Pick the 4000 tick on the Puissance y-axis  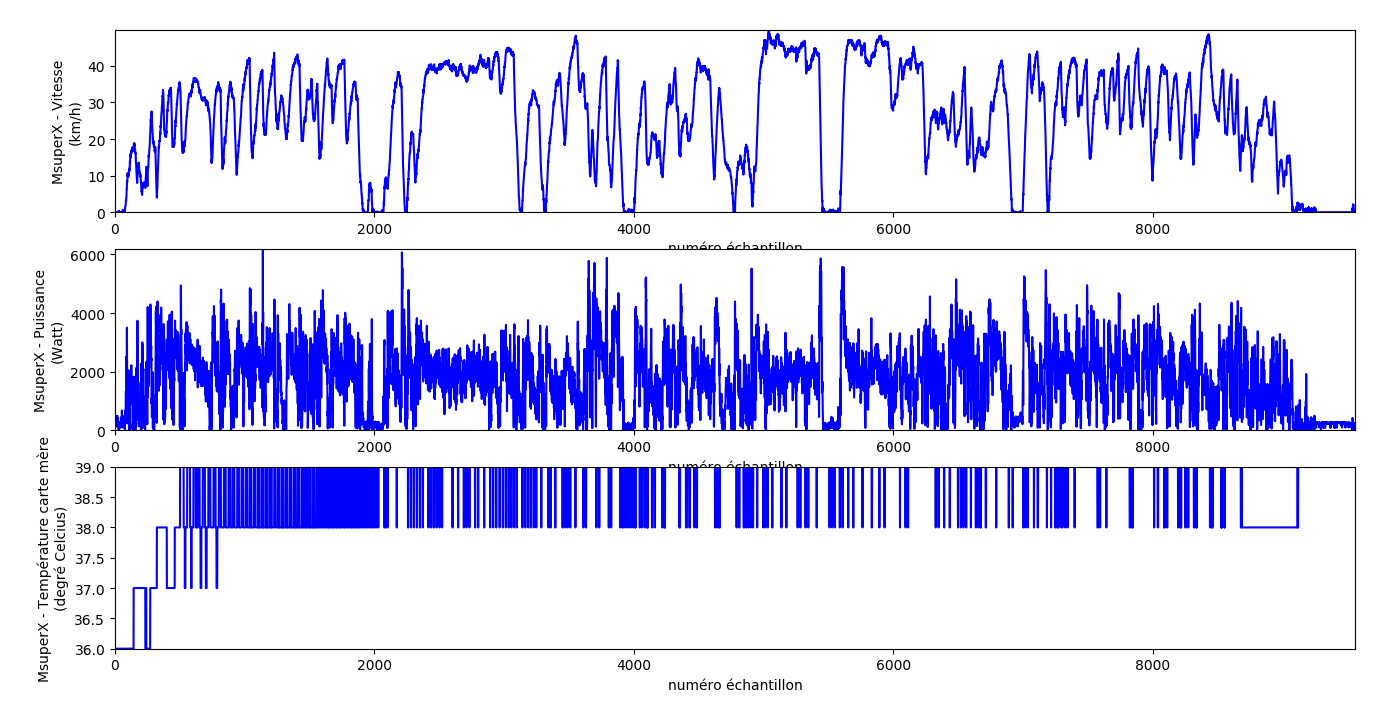(91, 314)
